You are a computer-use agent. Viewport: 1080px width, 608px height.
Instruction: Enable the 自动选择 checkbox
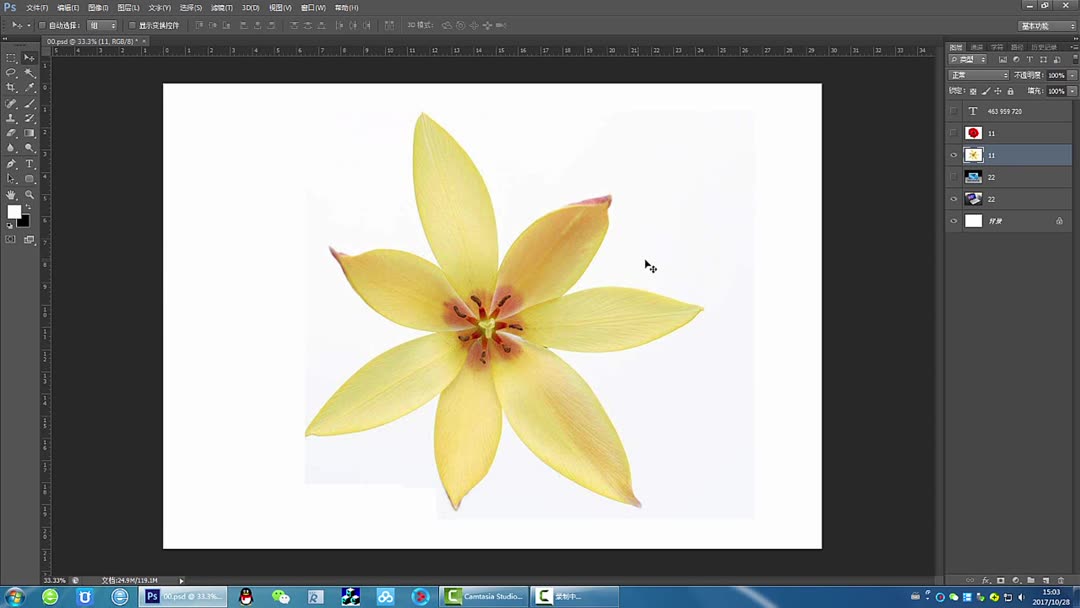pyautogui.click(x=40, y=24)
